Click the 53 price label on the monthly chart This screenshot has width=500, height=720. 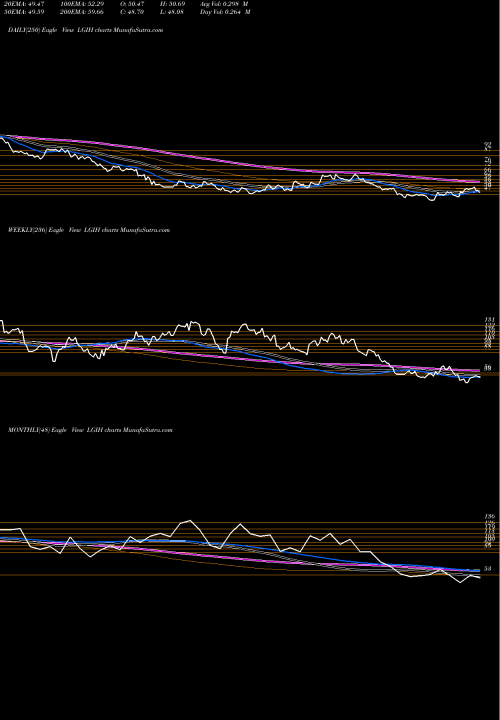488,568
